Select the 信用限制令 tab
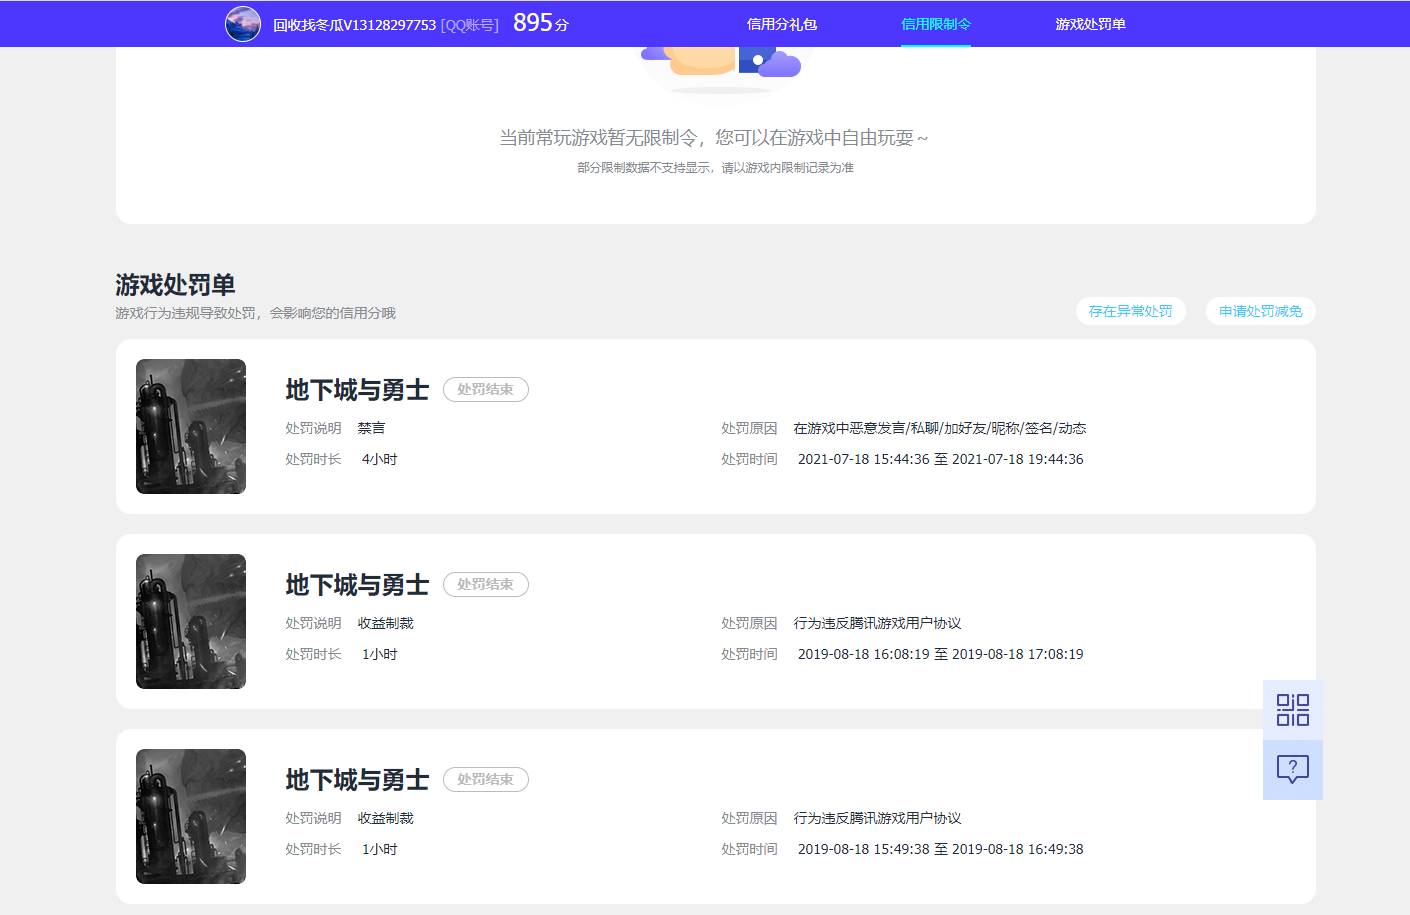Viewport: 1410px width, 915px height. 935,23
